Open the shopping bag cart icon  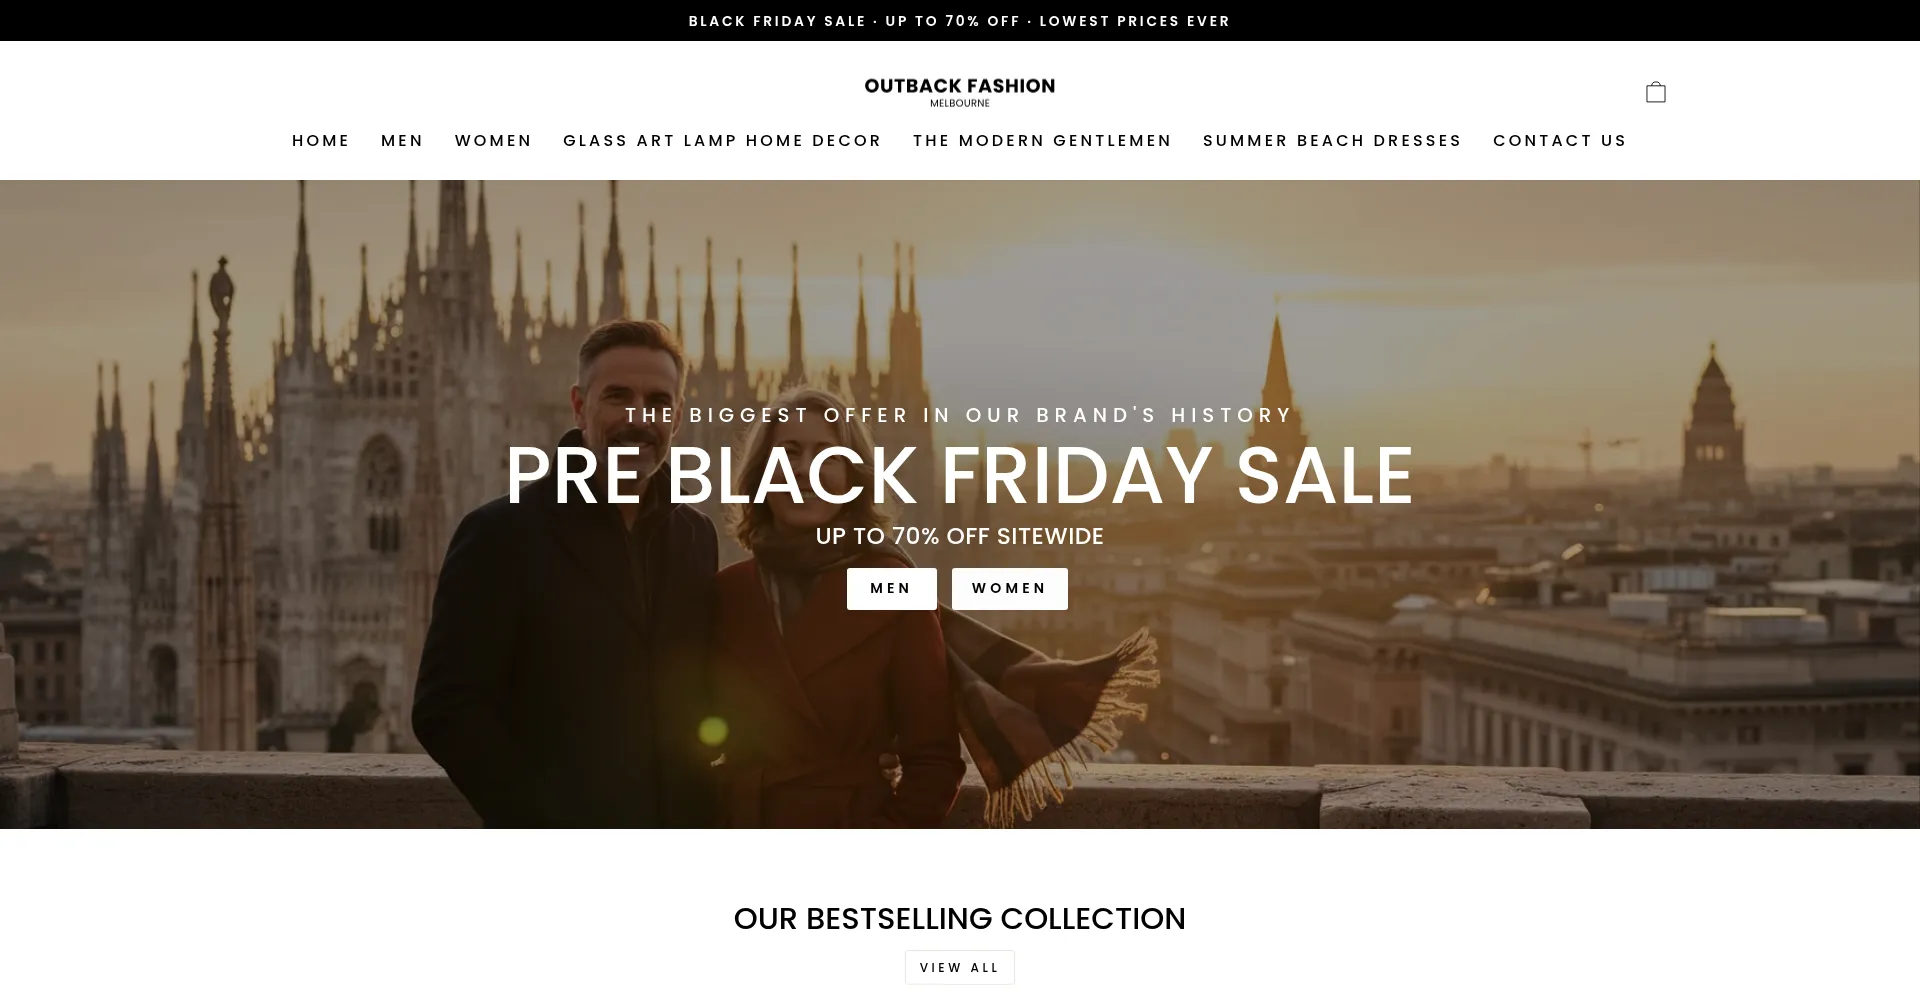(1655, 92)
